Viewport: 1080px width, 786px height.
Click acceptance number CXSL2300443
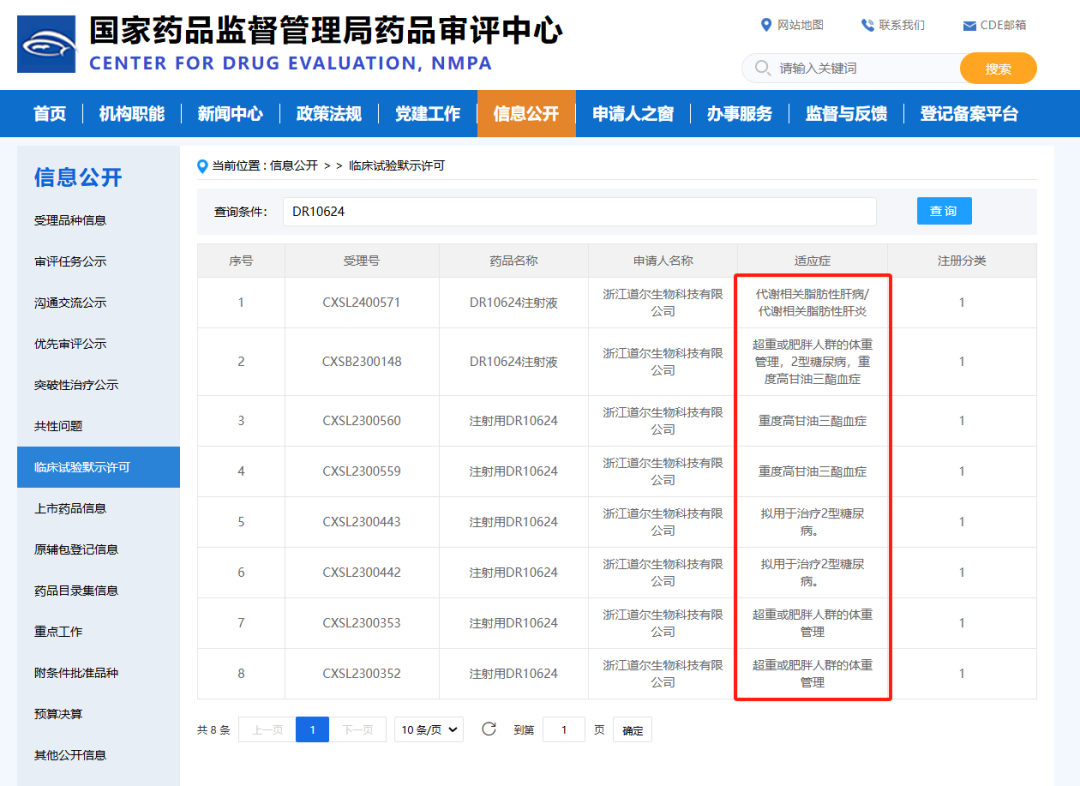click(x=362, y=522)
